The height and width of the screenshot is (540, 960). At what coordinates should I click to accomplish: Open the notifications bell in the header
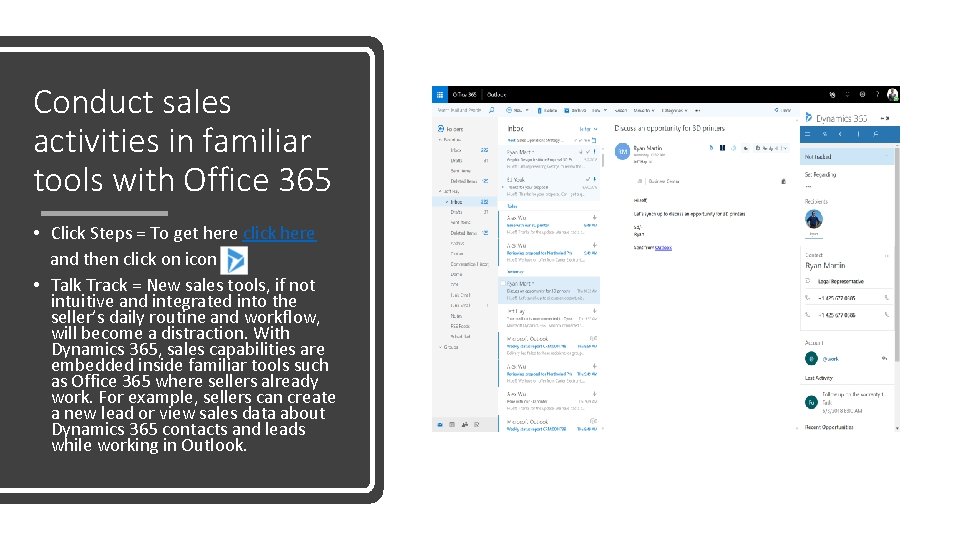tap(847, 94)
